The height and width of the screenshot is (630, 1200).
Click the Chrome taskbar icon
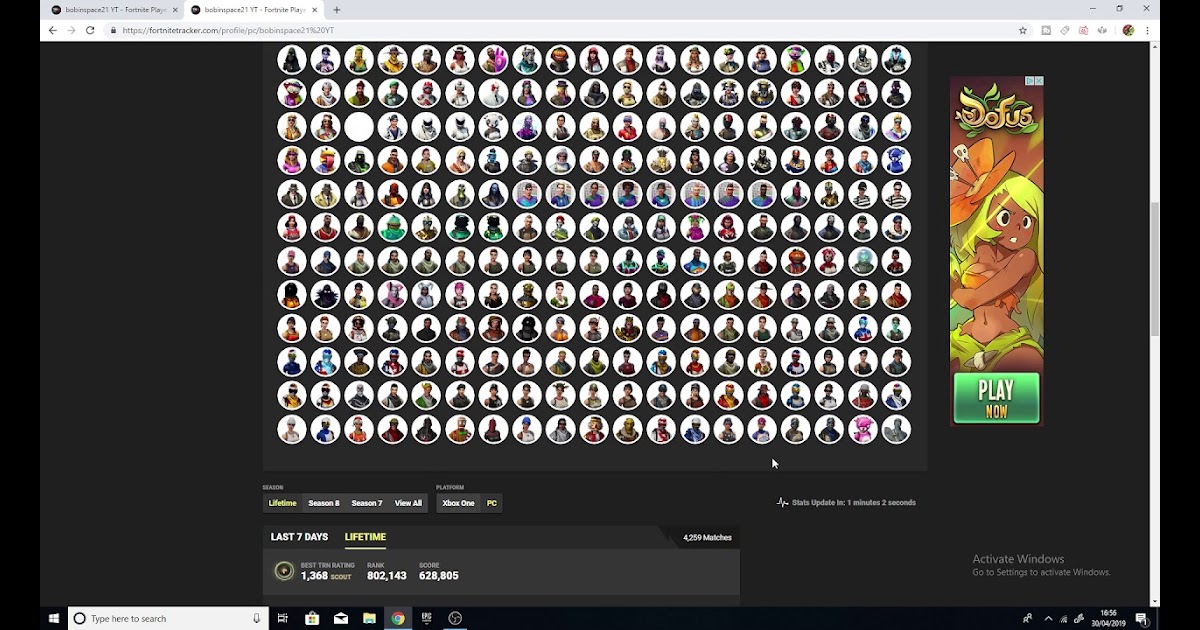[398, 619]
